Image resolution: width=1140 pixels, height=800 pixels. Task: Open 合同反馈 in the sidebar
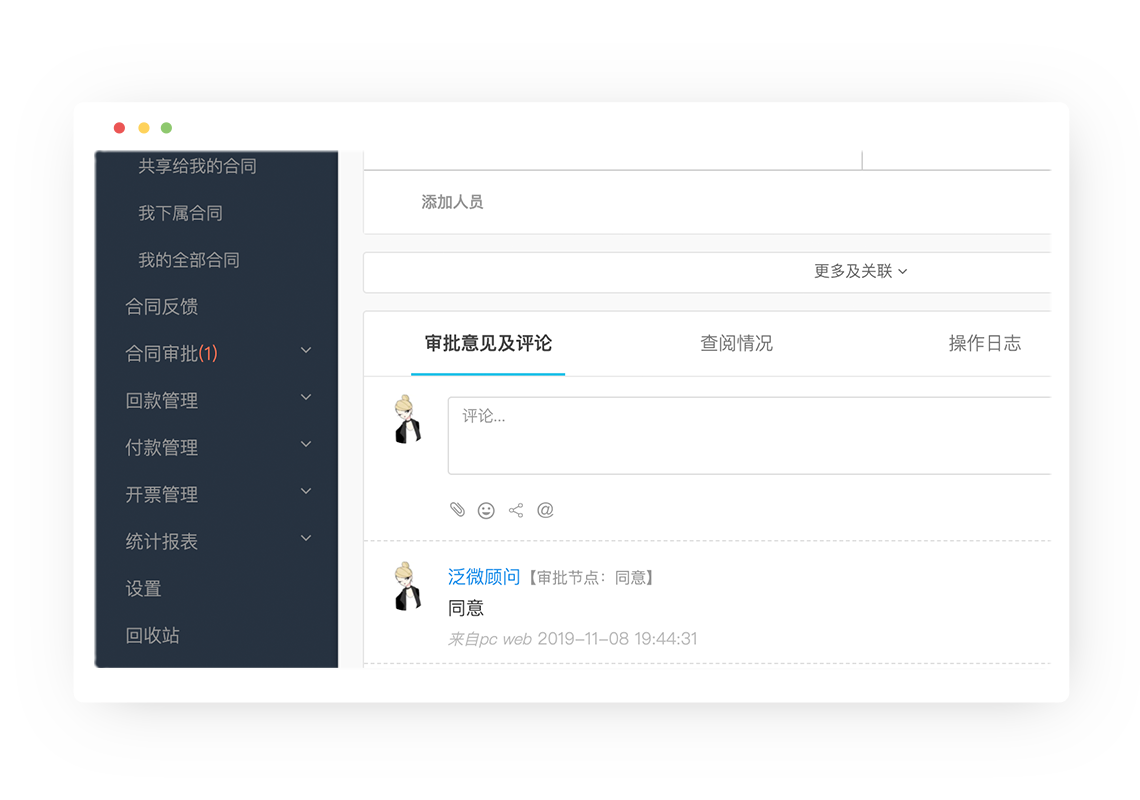[x=161, y=307]
